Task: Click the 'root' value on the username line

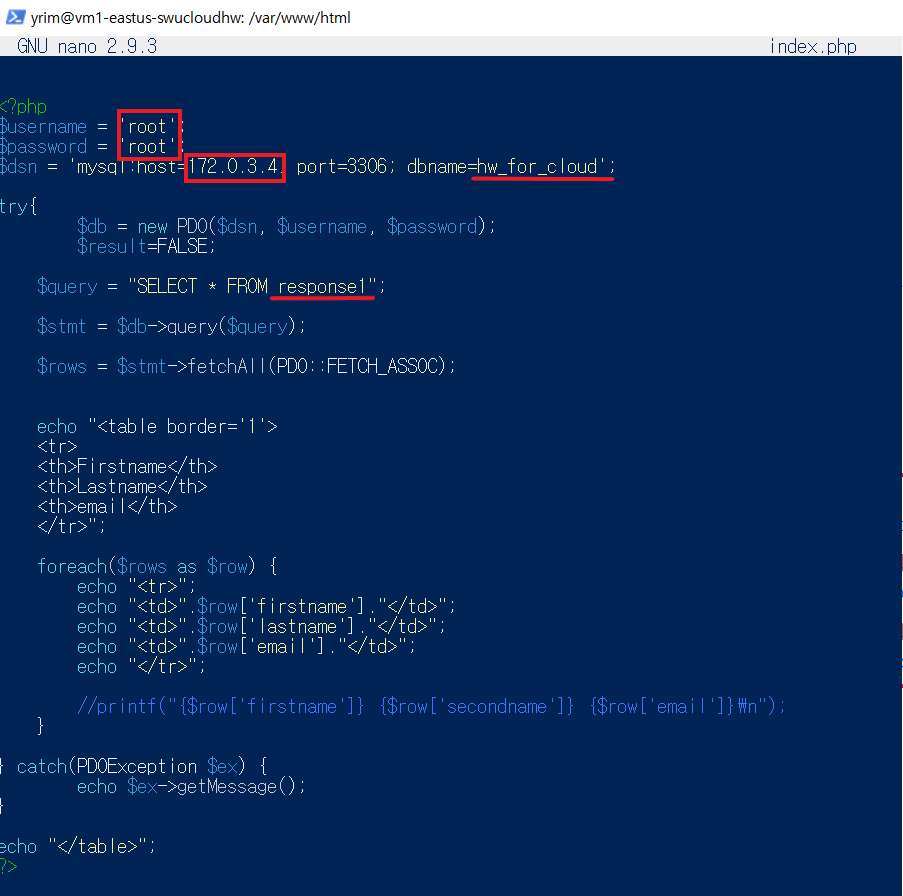Action: [147, 126]
